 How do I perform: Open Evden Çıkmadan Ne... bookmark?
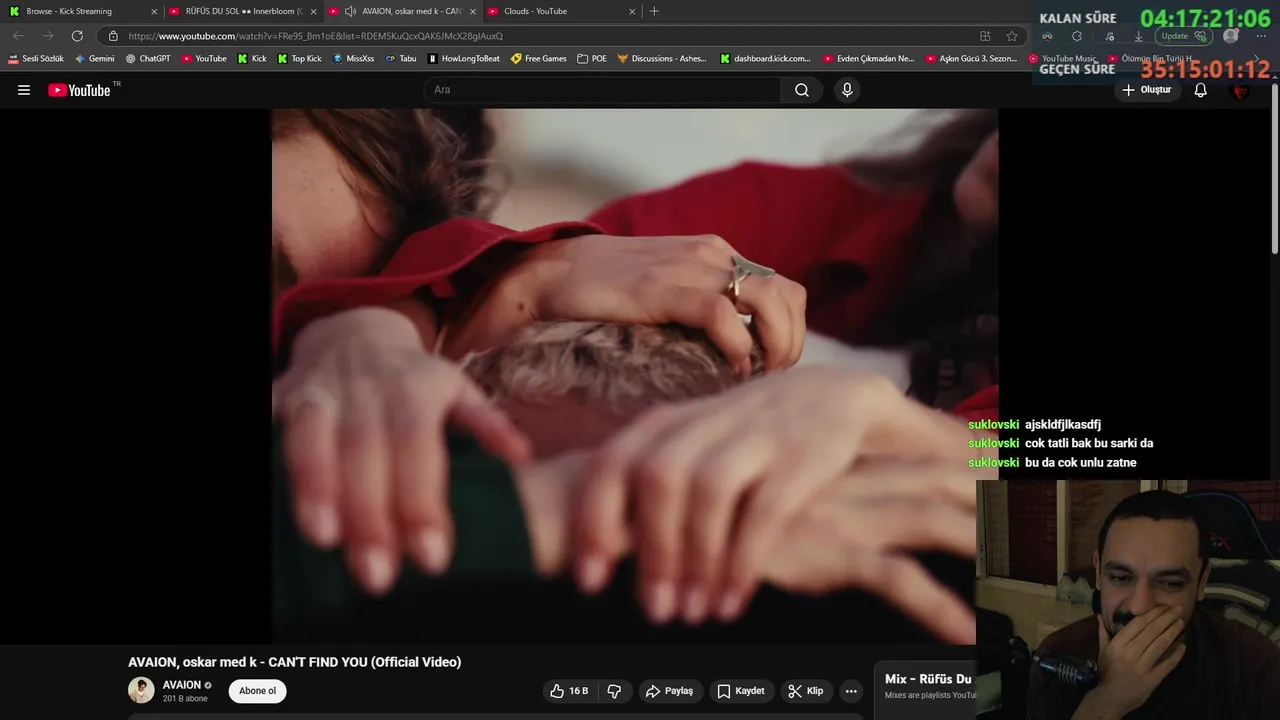click(x=869, y=59)
